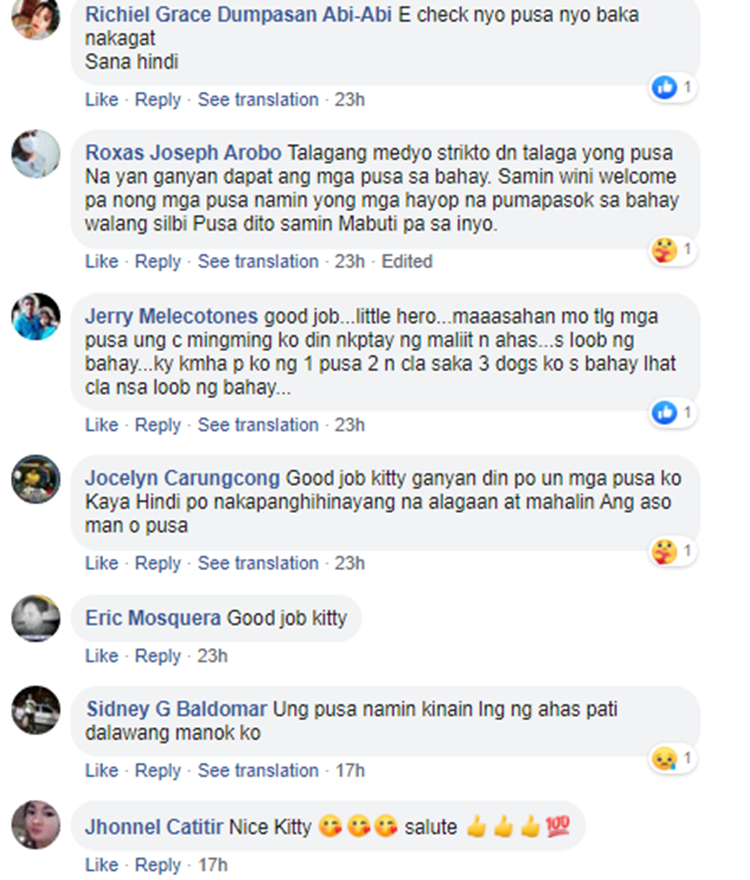This screenshot has height=880, width=750.
Task: Open Jocelyn Carungcong's profile avatar
Action: click(36, 479)
